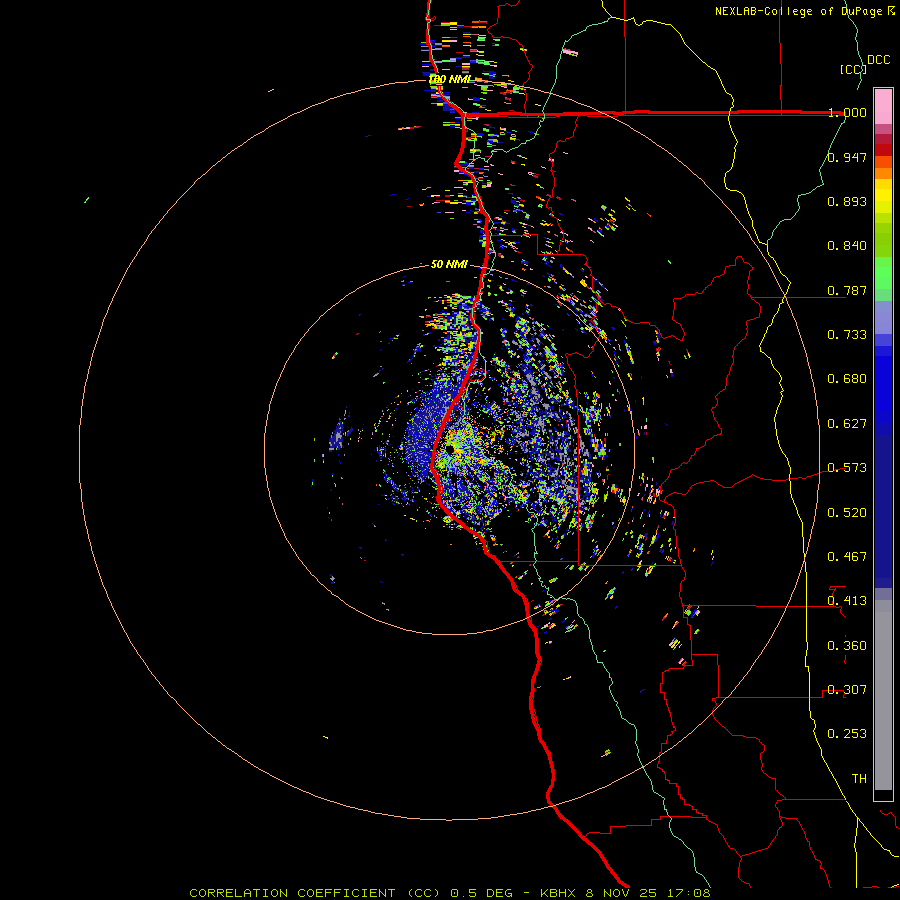Click the 0.467 legend value
Image resolution: width=900 pixels, height=900 pixels.
pos(847,557)
